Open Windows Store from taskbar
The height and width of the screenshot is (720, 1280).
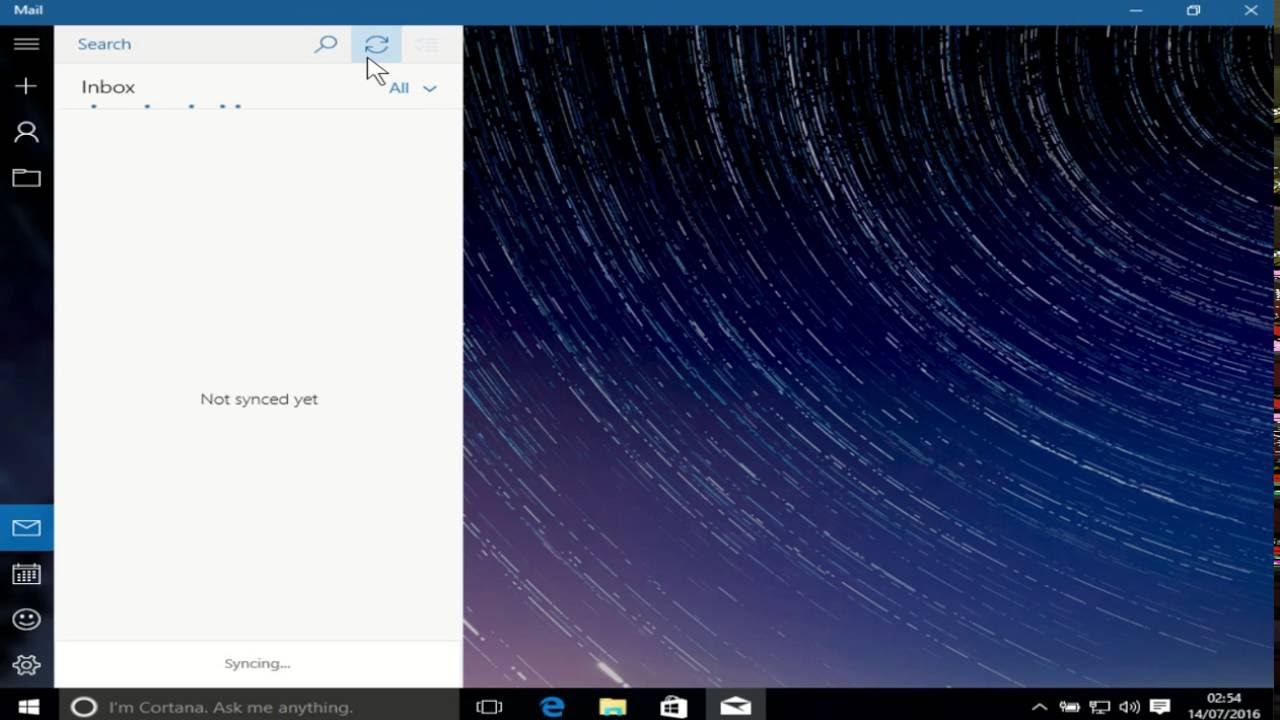674,707
